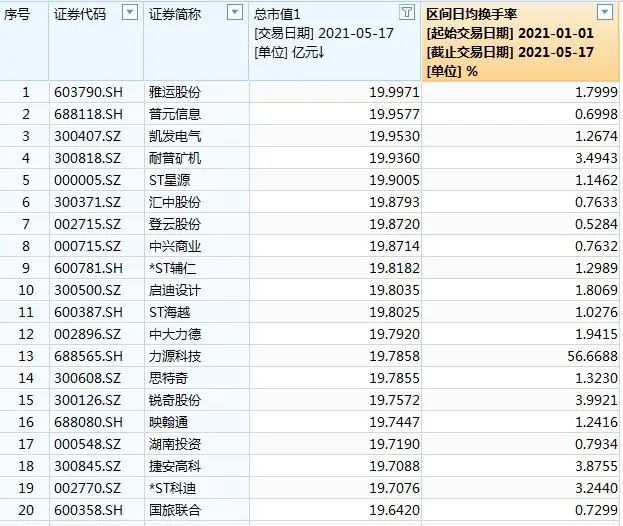
Task: Select the stock name 思特奇
Action: coord(168,378)
